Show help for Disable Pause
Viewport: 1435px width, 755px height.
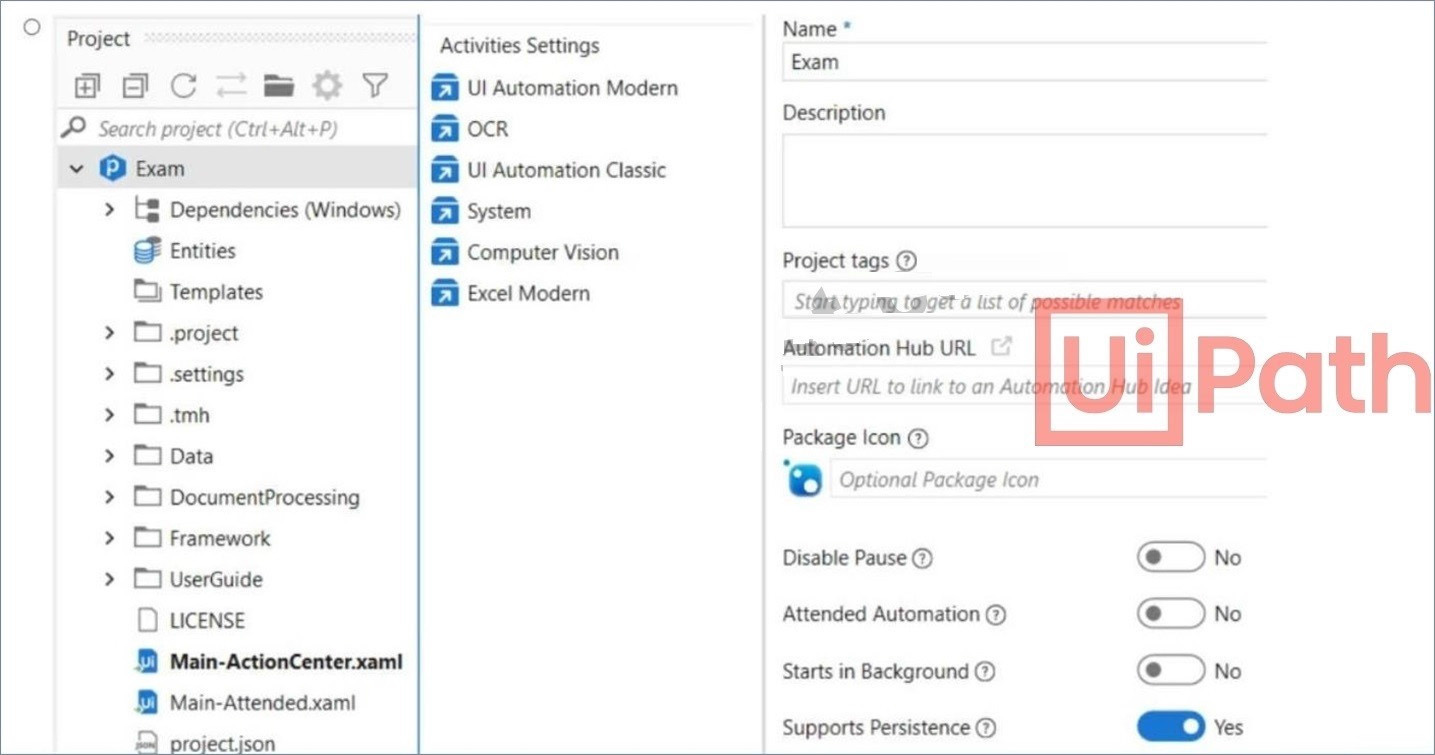pos(923,558)
